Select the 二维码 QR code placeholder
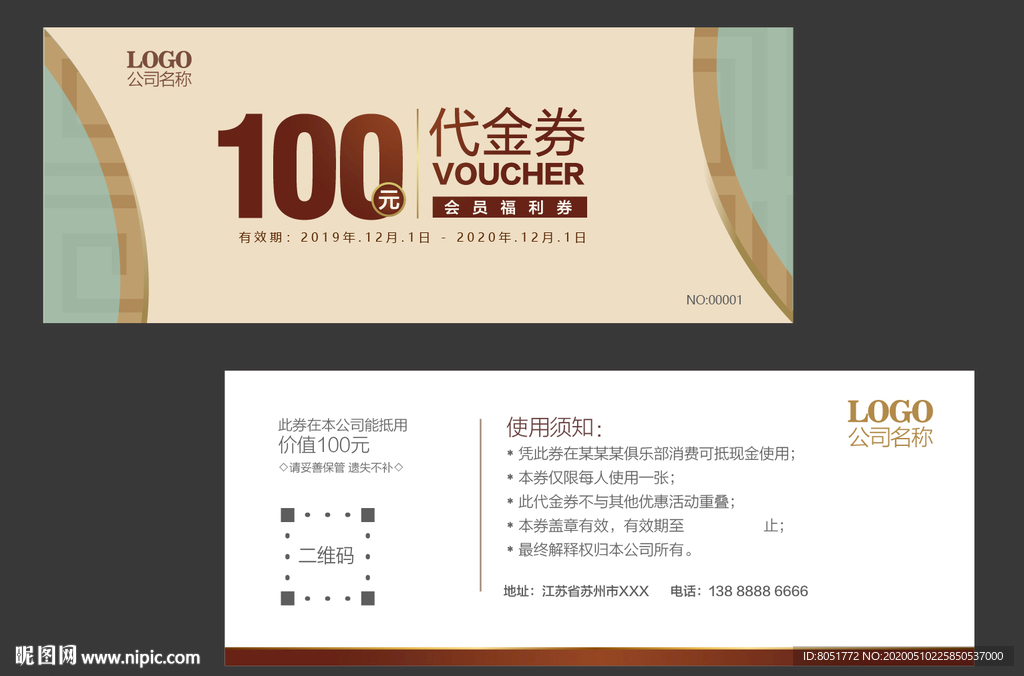Screen dimensions: 1024x676 pos(327,556)
